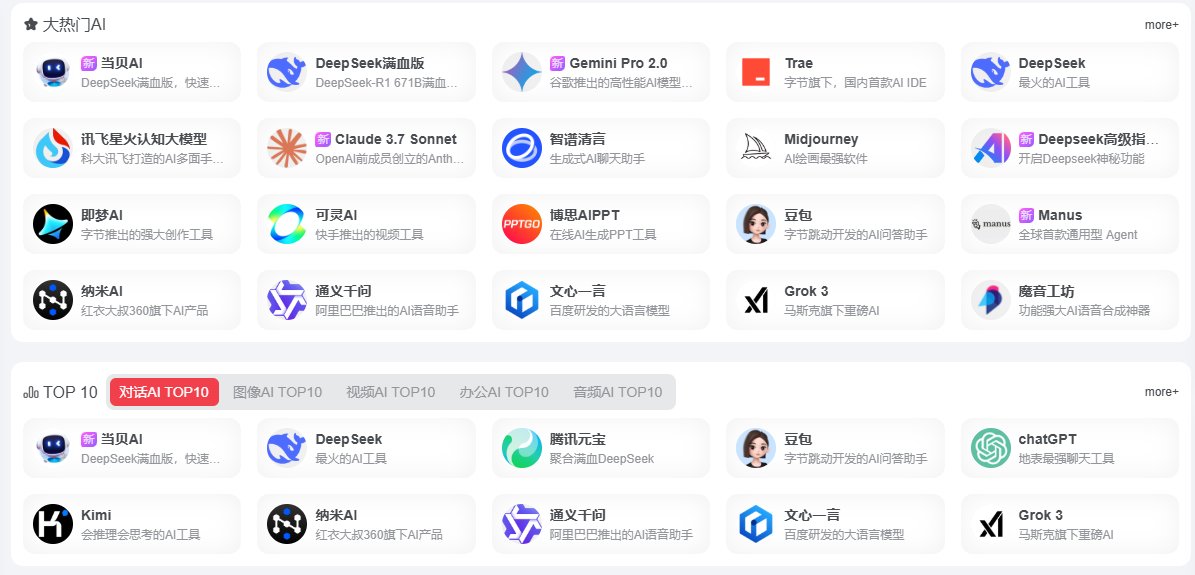Click the 纳米AI icon in TOP 10
The height and width of the screenshot is (575, 1195).
(x=287, y=524)
